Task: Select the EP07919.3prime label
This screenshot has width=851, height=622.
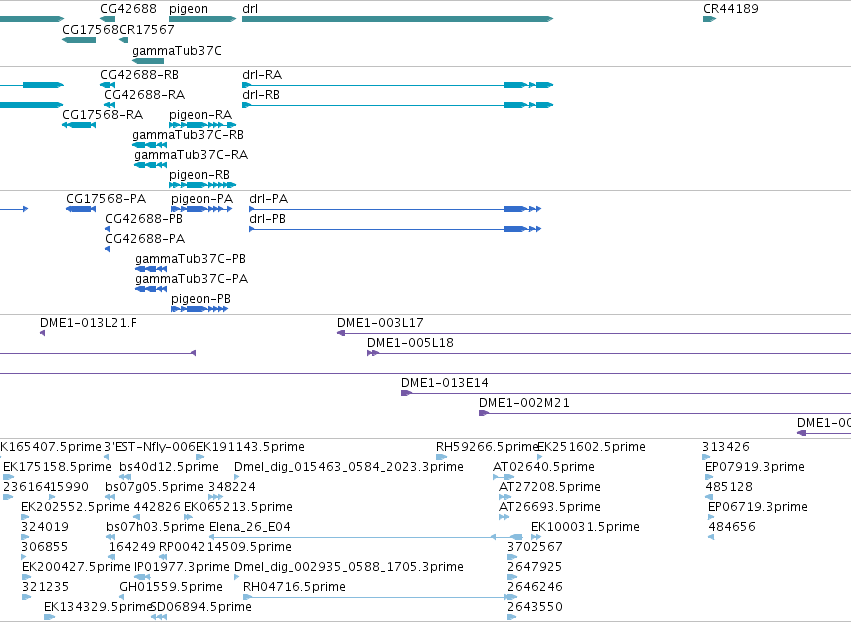Action: pyautogui.click(x=755, y=467)
